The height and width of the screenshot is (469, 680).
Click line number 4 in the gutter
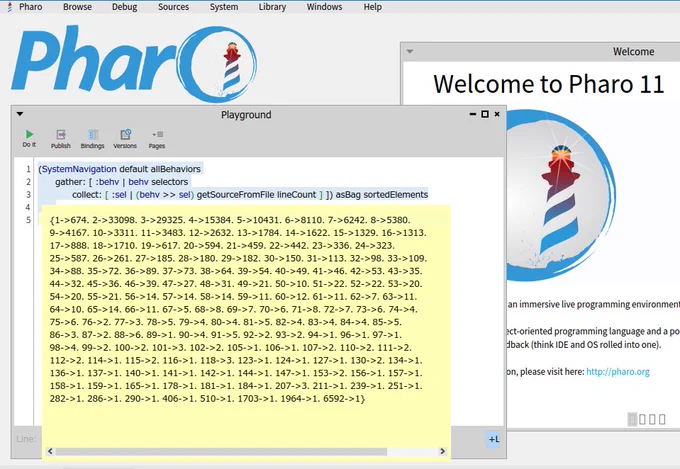28,207
